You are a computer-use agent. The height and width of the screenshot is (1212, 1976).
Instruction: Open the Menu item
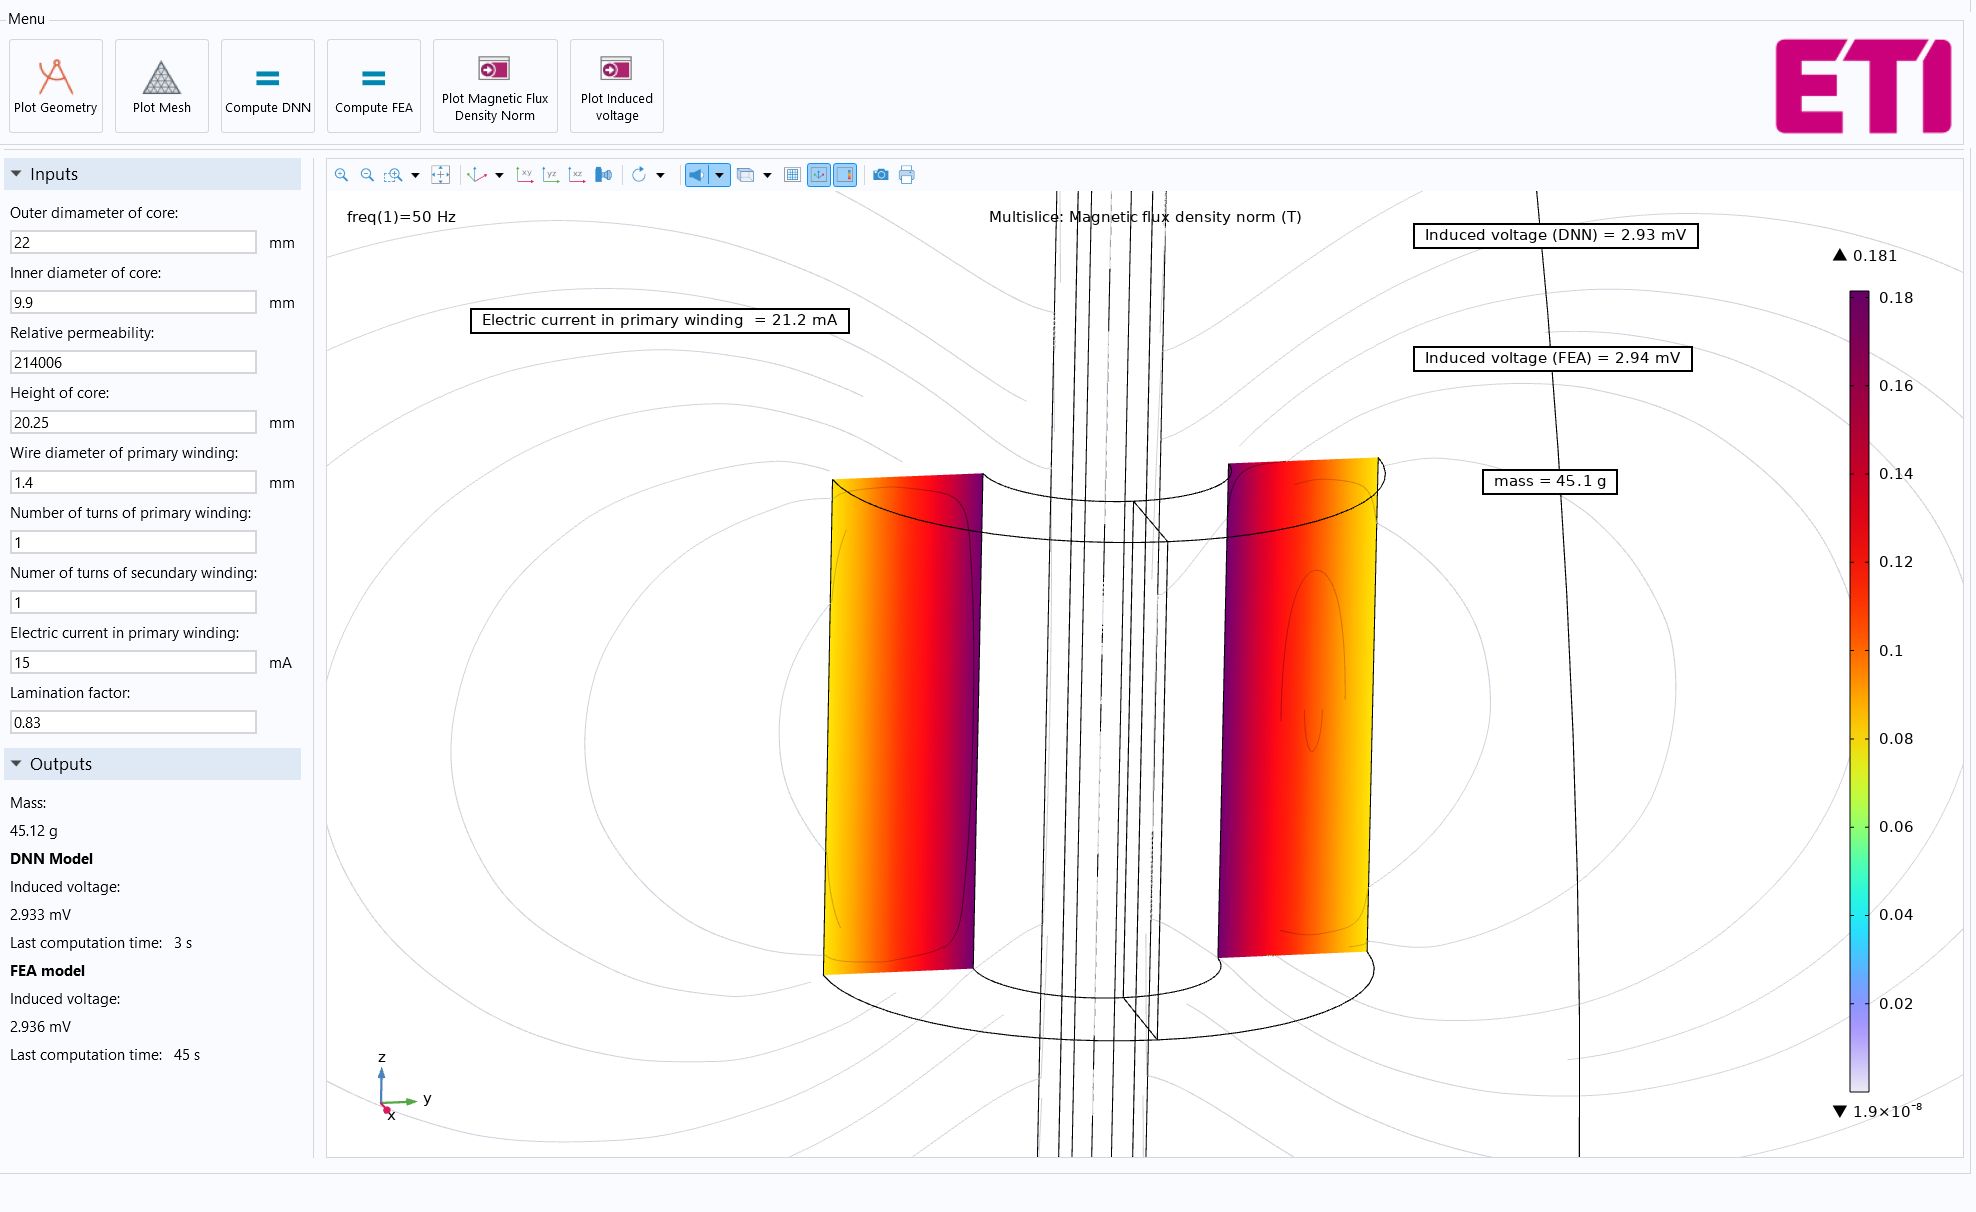26,19
